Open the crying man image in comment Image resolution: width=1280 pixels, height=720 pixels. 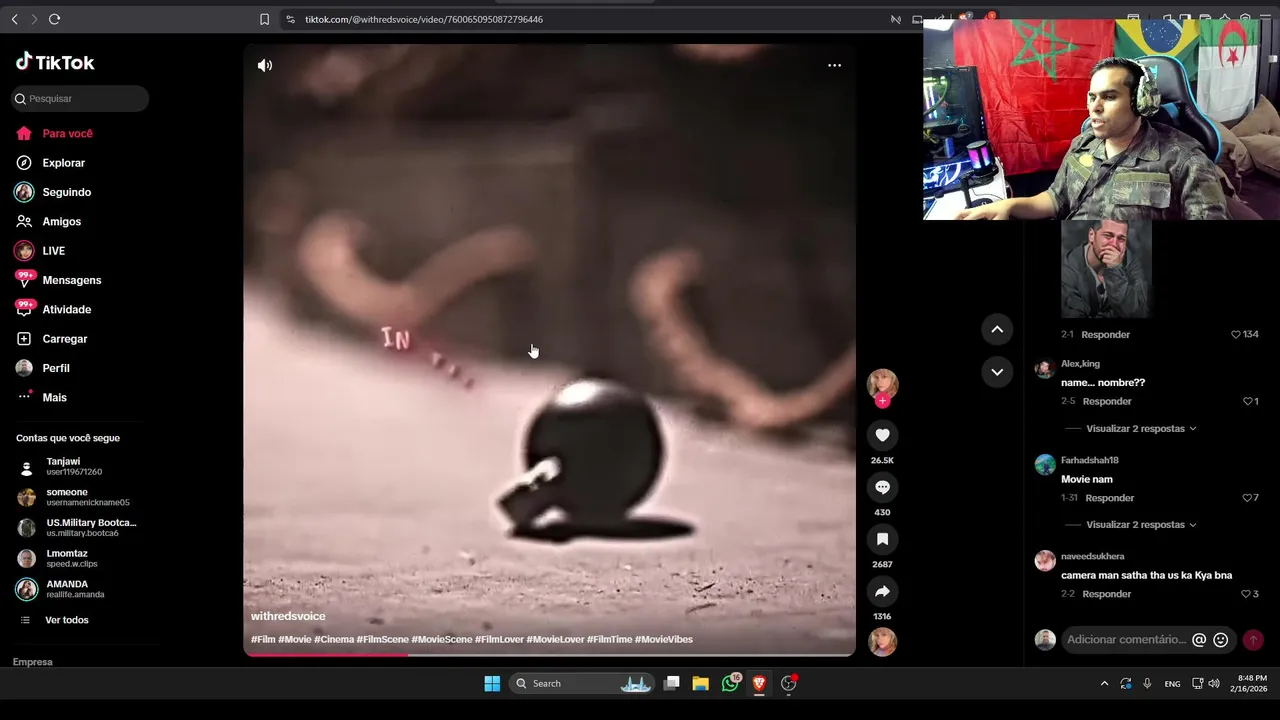pyautogui.click(x=1106, y=268)
